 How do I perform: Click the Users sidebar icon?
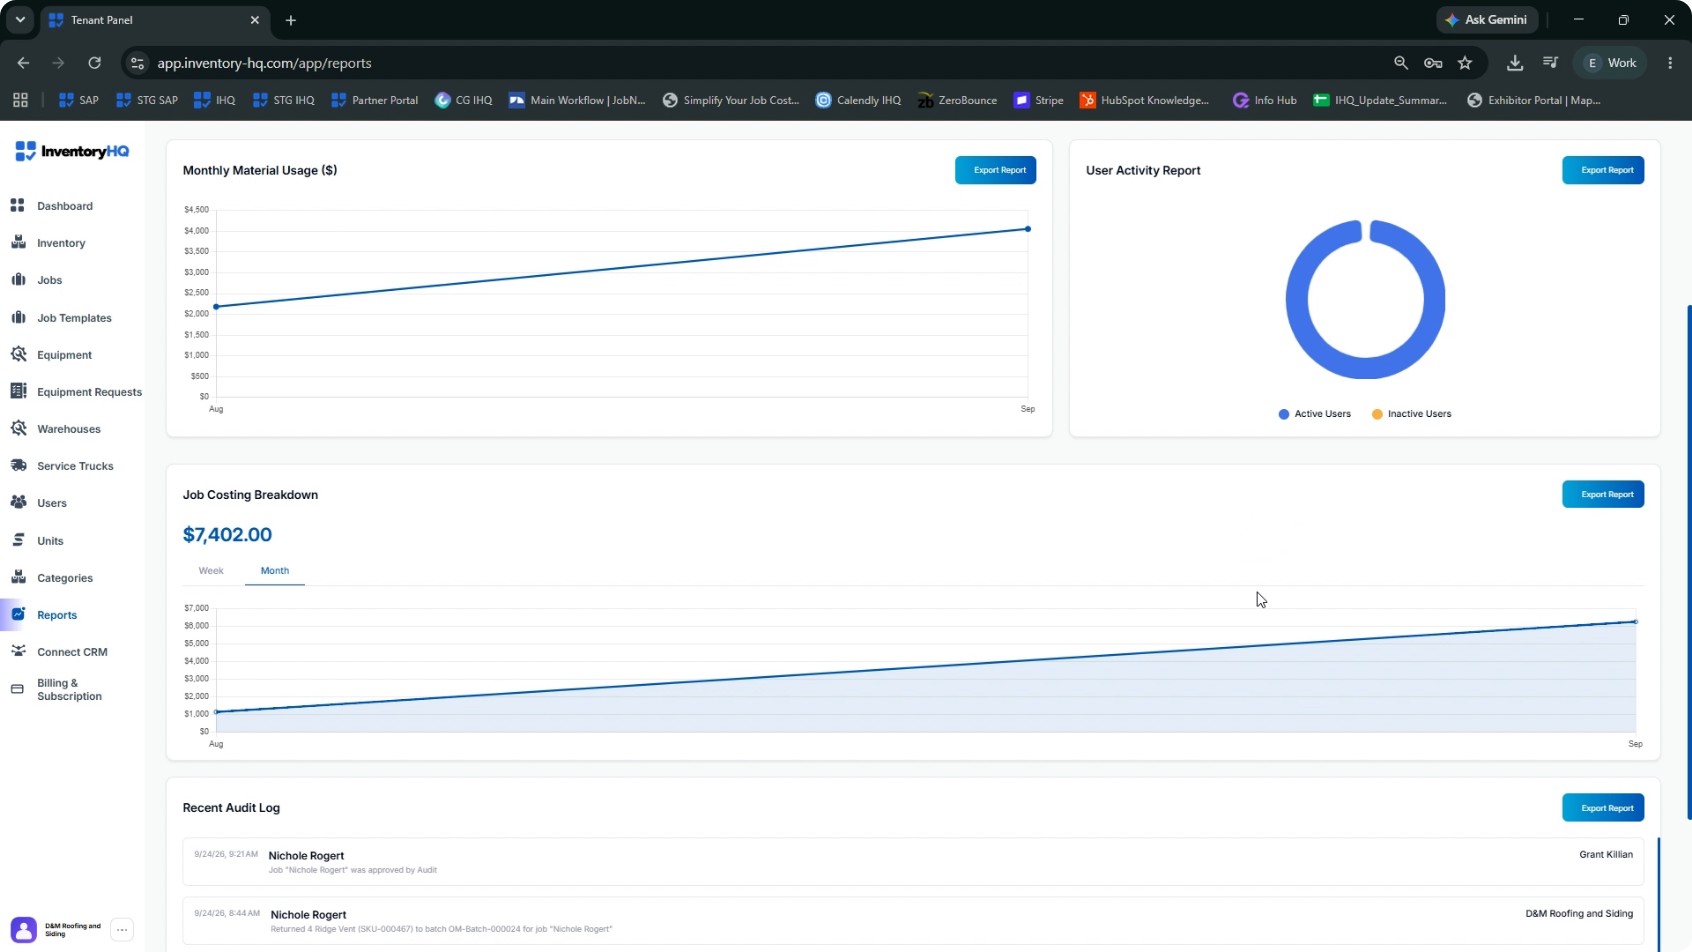click(18, 503)
